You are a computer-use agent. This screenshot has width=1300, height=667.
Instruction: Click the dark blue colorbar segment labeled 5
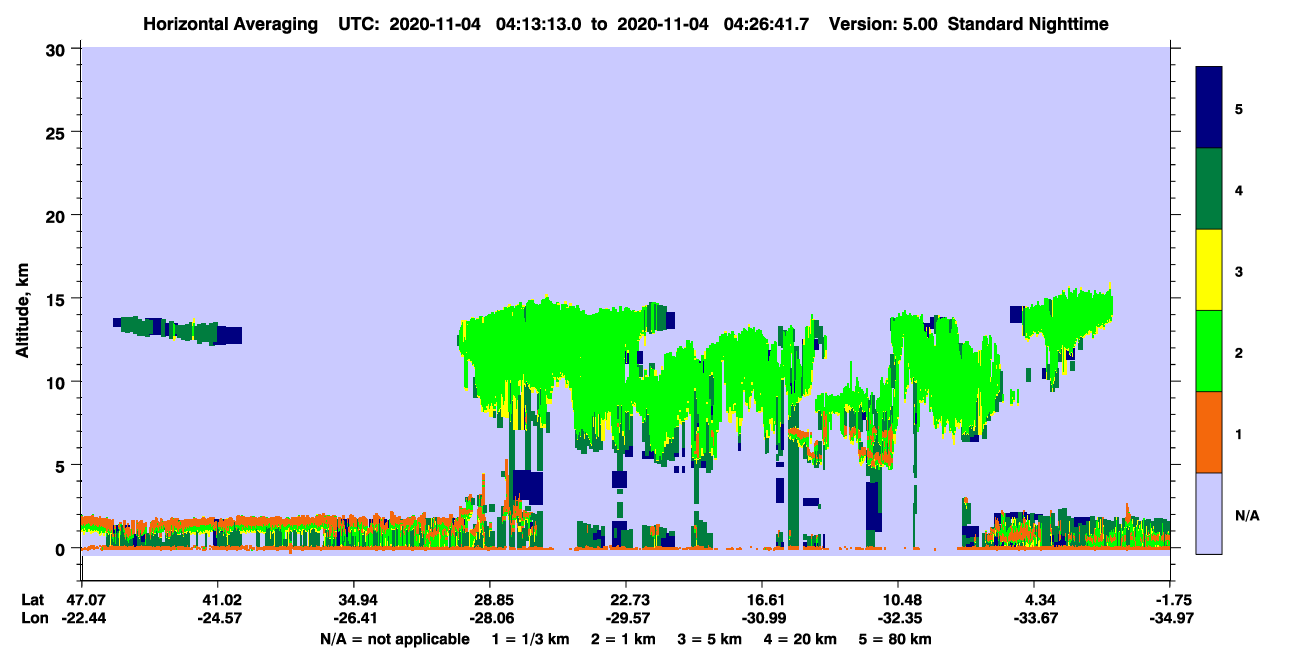1209,108
